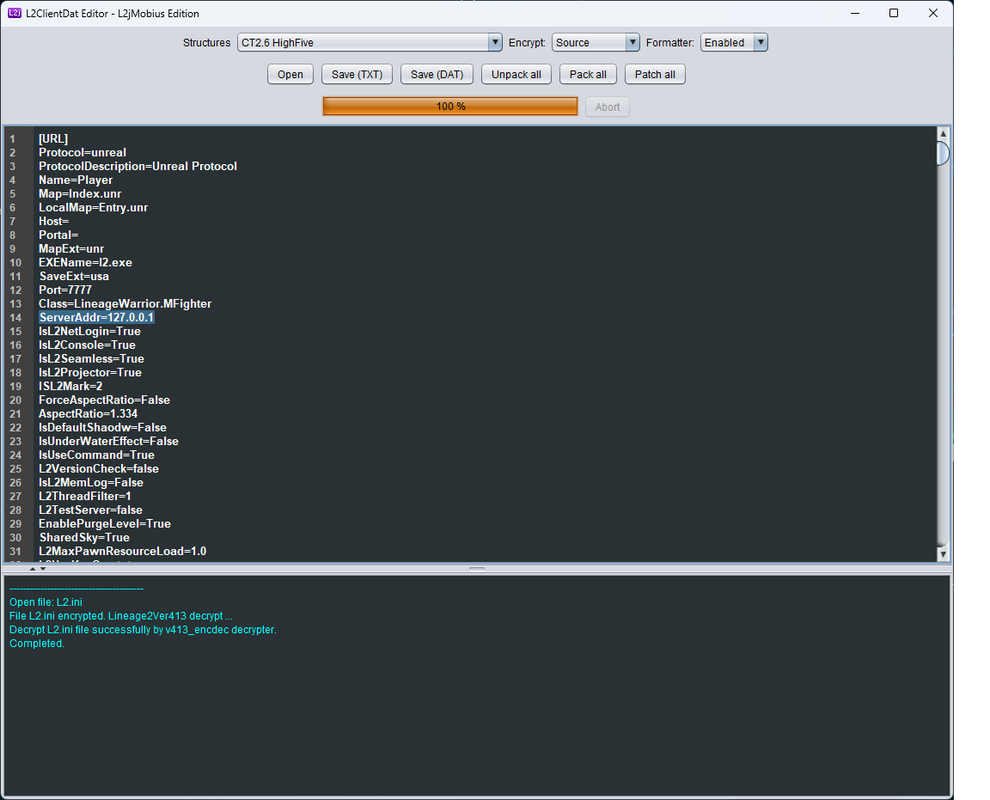Click the L2MaxPawnResourceLoad=1.0 line
The width and height of the screenshot is (990, 800).
122,552
